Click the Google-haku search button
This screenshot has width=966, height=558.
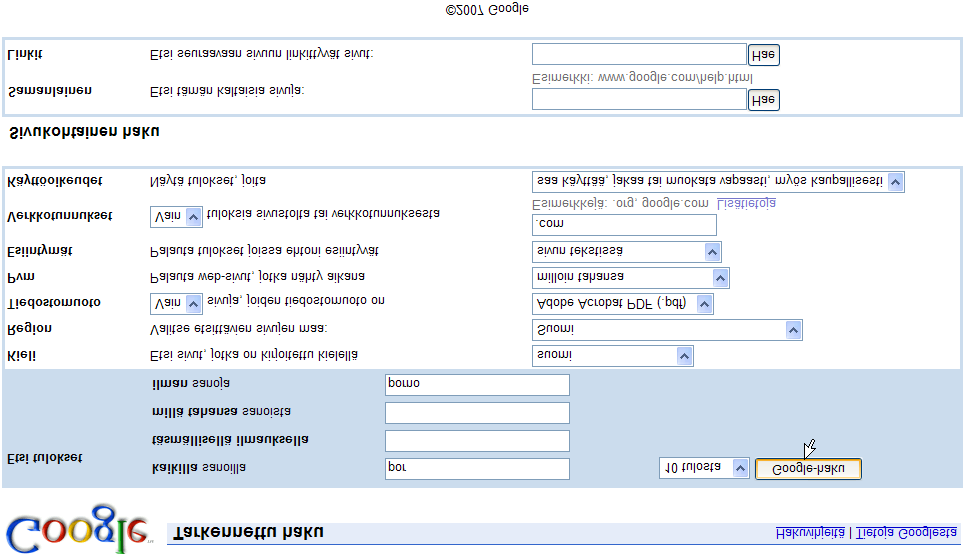pos(808,469)
